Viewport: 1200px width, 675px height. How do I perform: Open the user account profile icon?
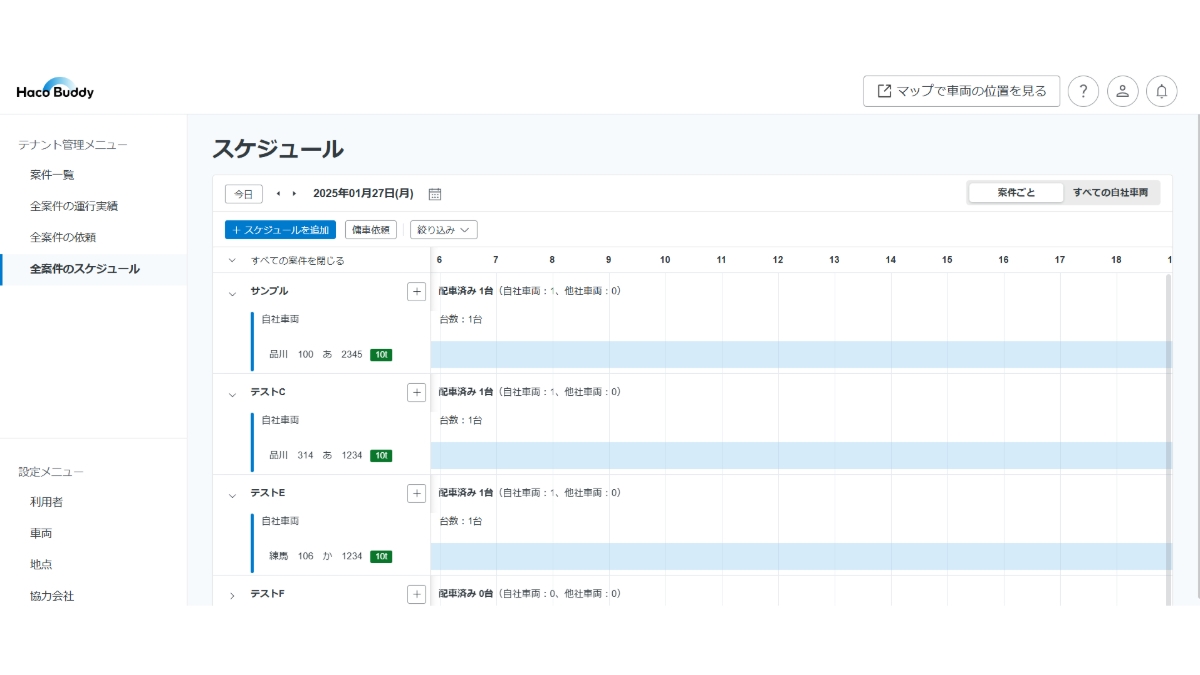1122,91
